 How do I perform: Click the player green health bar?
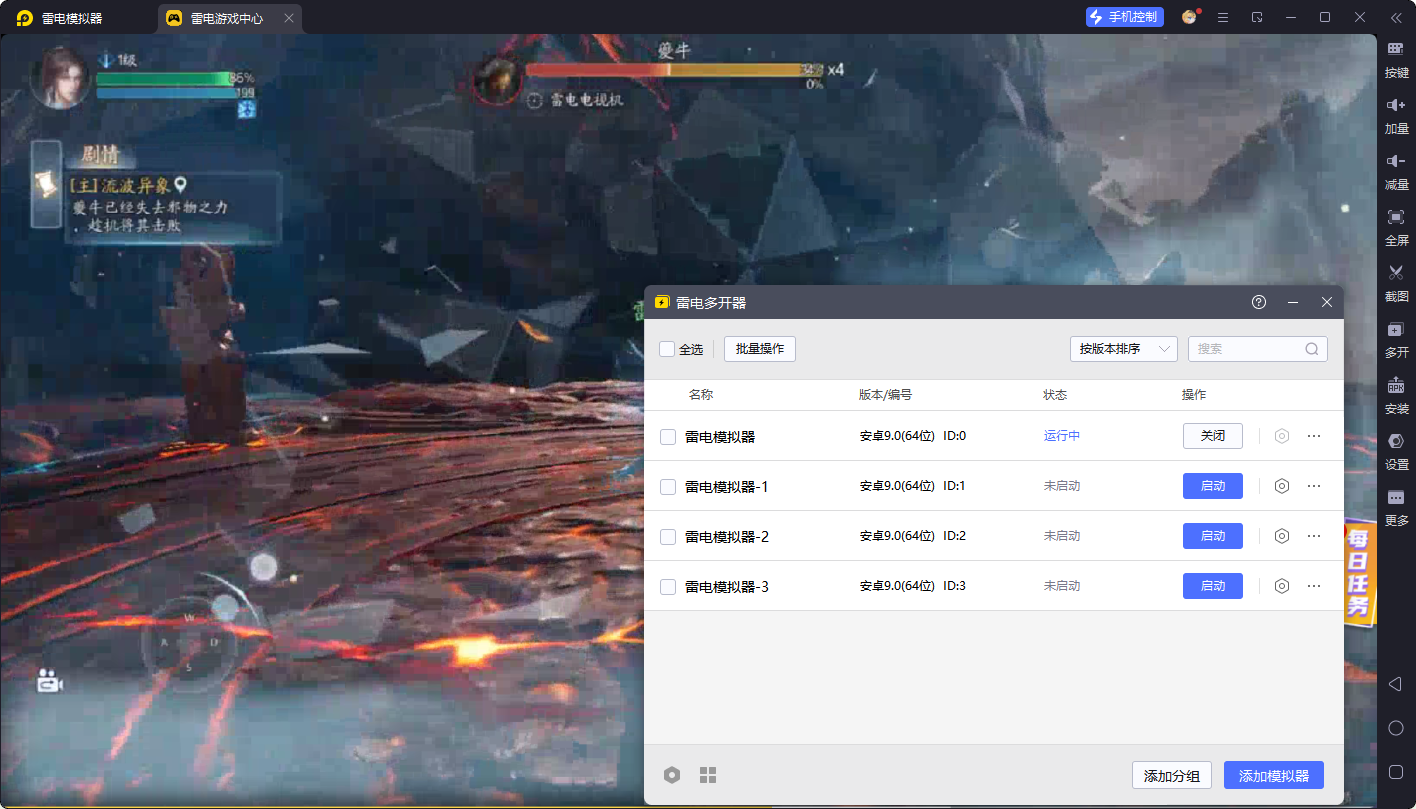click(x=165, y=78)
